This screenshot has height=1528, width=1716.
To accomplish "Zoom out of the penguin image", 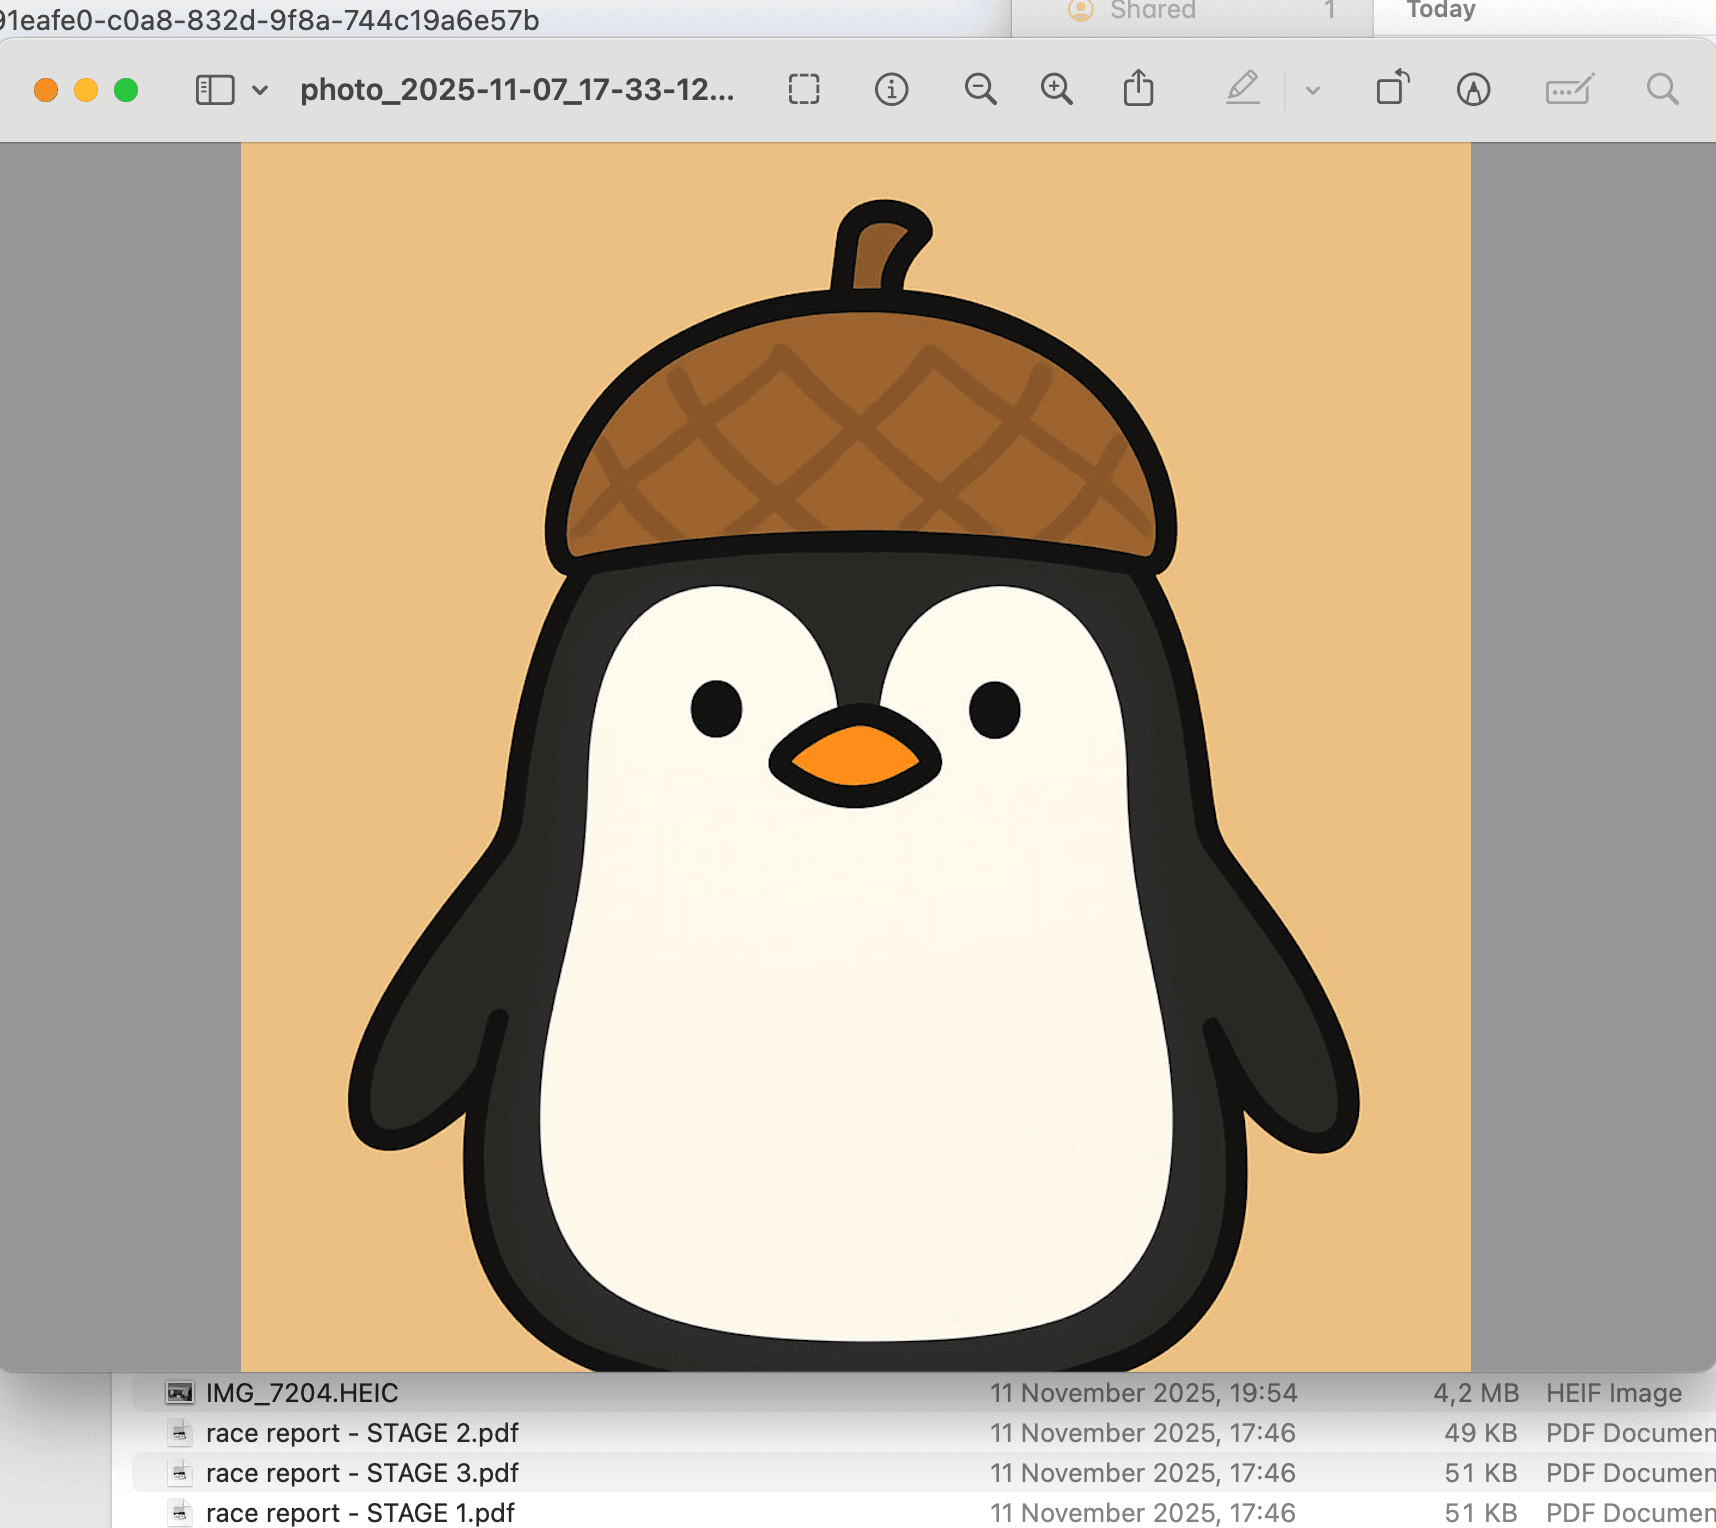I will coord(980,89).
